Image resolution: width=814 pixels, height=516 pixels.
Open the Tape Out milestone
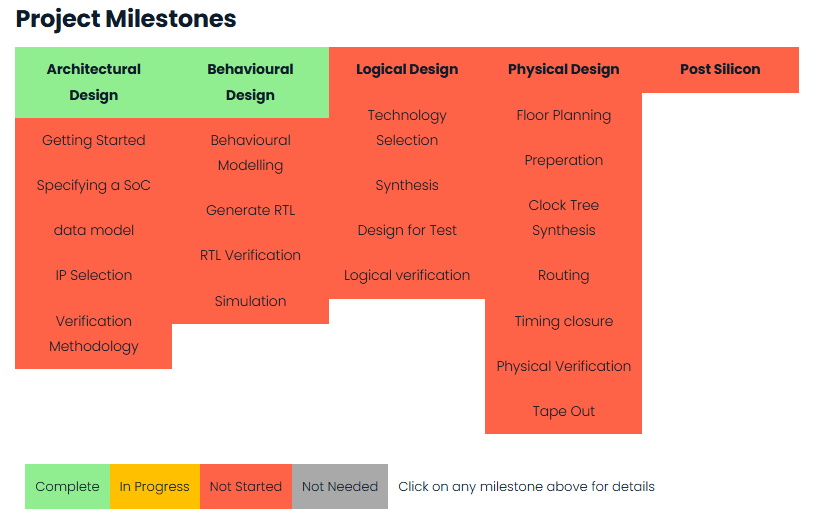[563, 411]
